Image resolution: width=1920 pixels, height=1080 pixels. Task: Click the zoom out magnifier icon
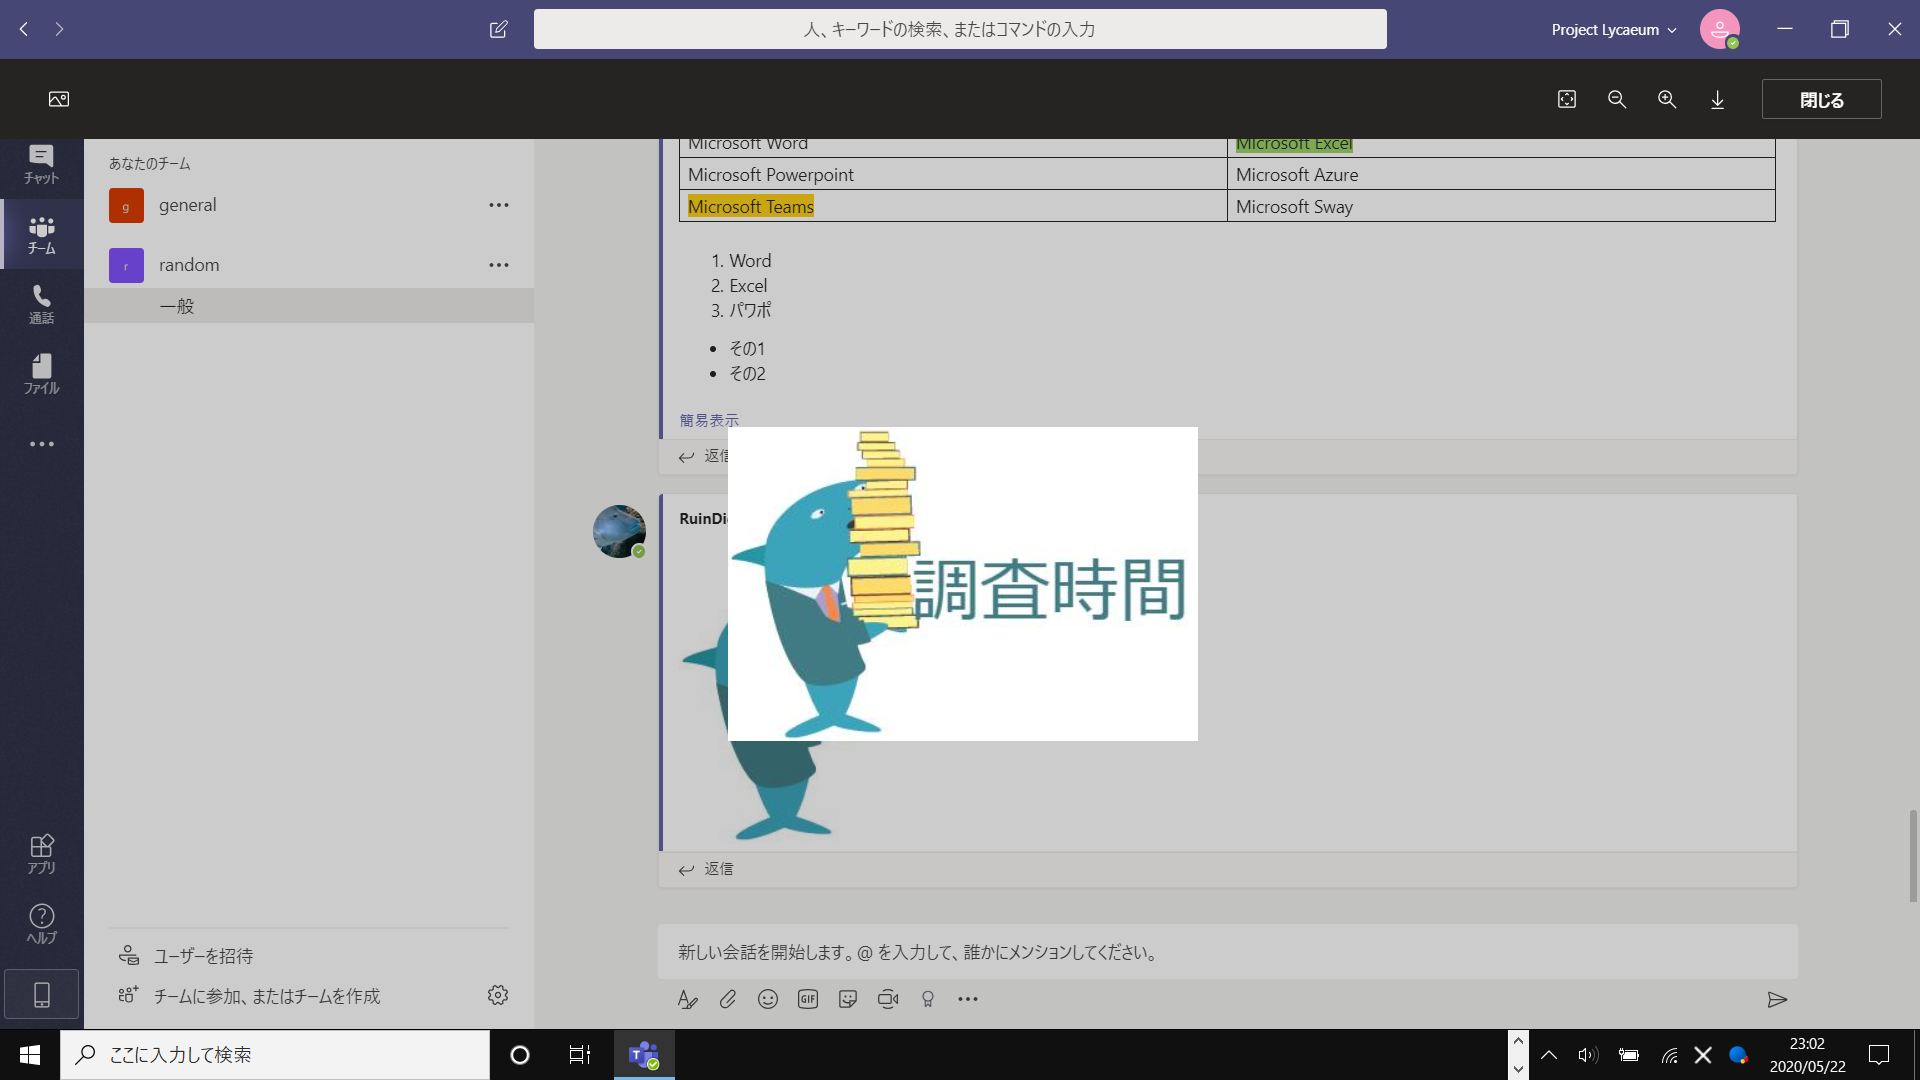click(x=1617, y=99)
